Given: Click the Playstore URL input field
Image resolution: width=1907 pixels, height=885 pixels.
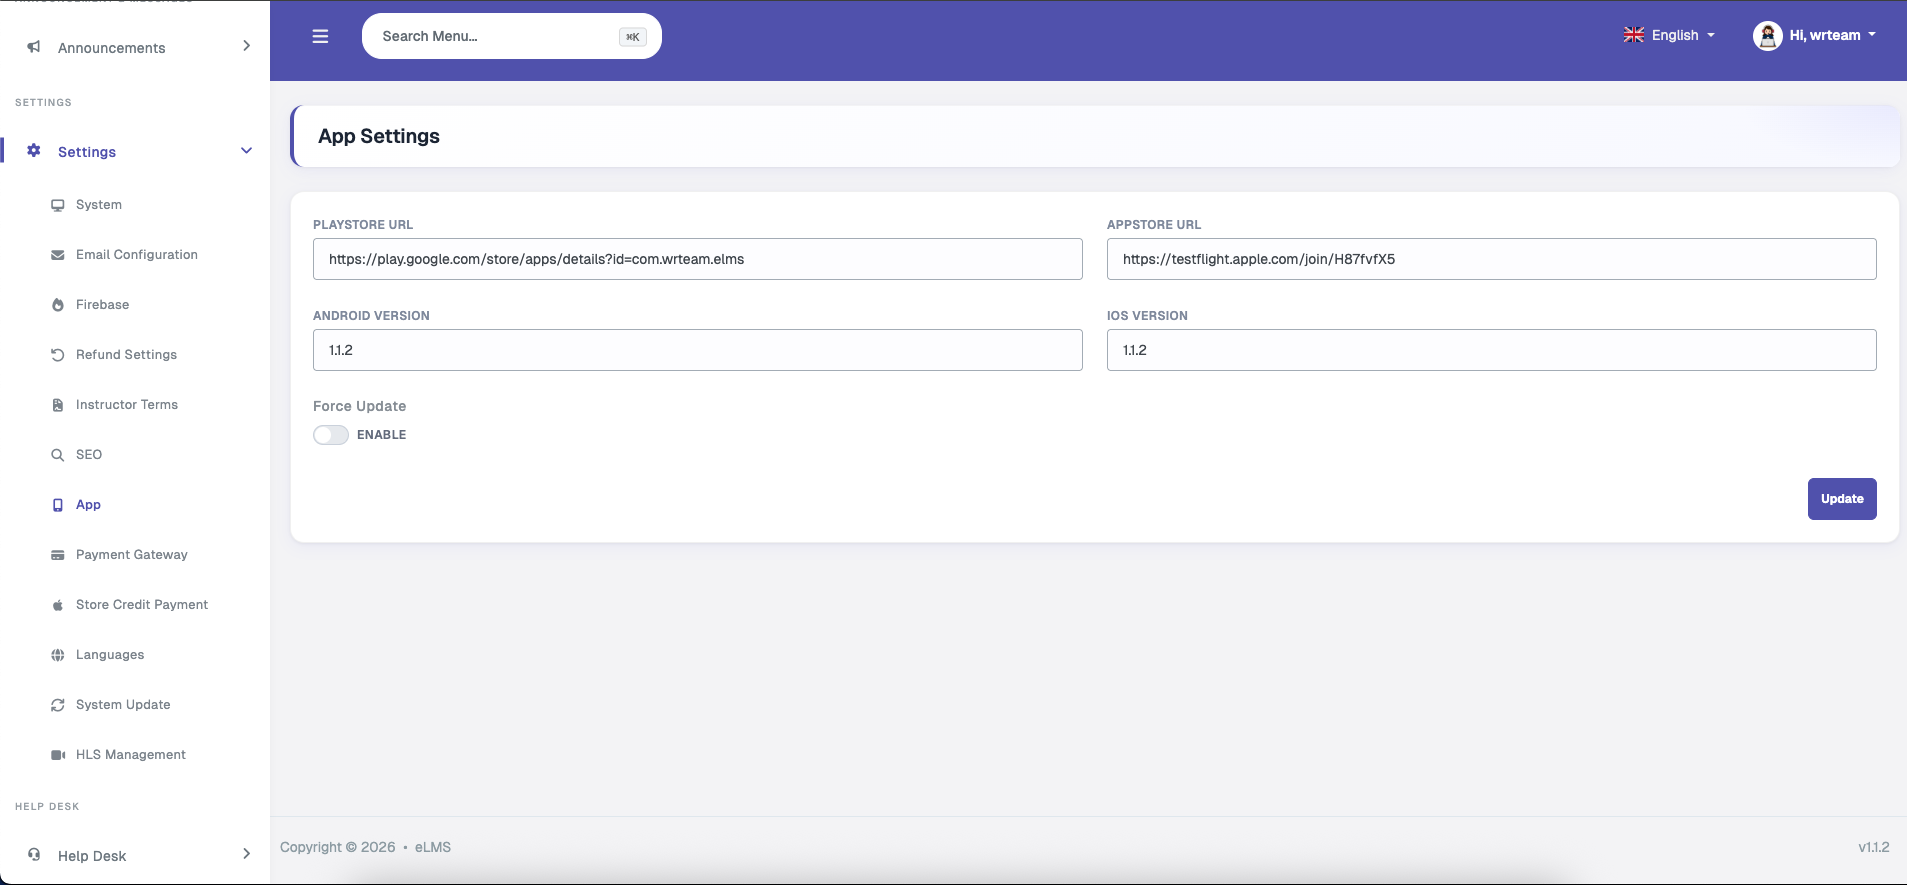Looking at the screenshot, I should click(x=698, y=259).
